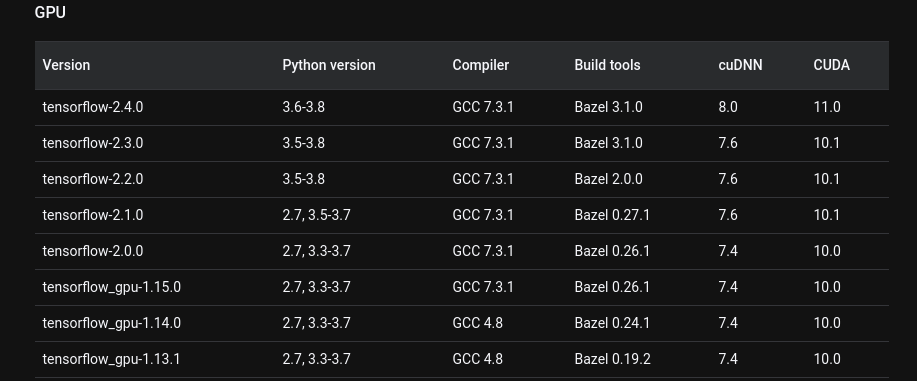
Task: Click Bazel 0.26.1 in tensorflow-2.0.0 row
Action: (612, 251)
